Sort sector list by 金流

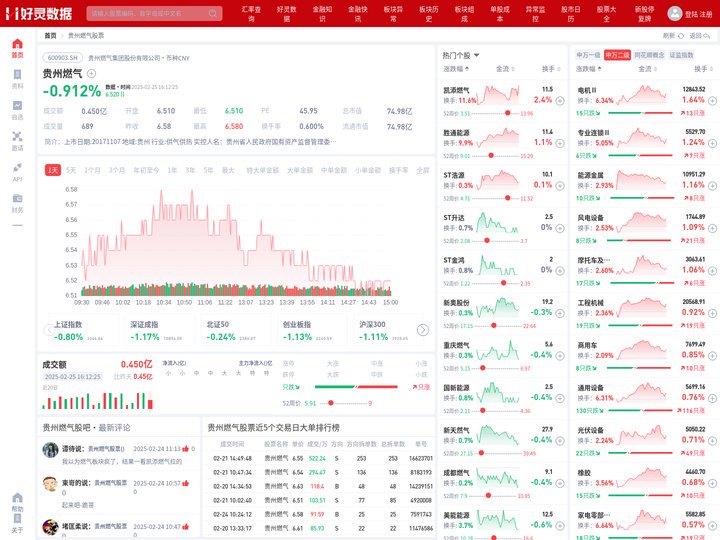pyautogui.click(x=647, y=69)
